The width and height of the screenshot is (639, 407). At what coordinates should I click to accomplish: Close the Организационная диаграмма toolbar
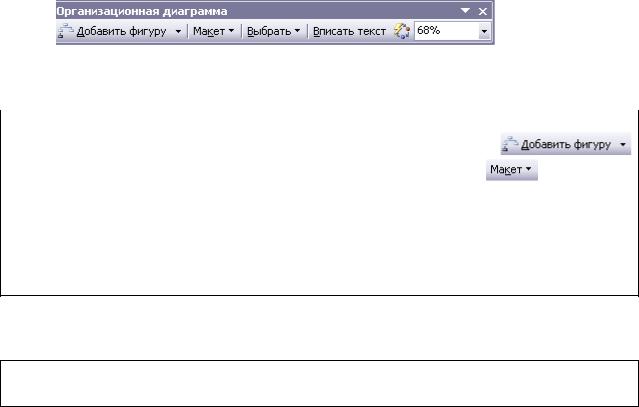(483, 11)
